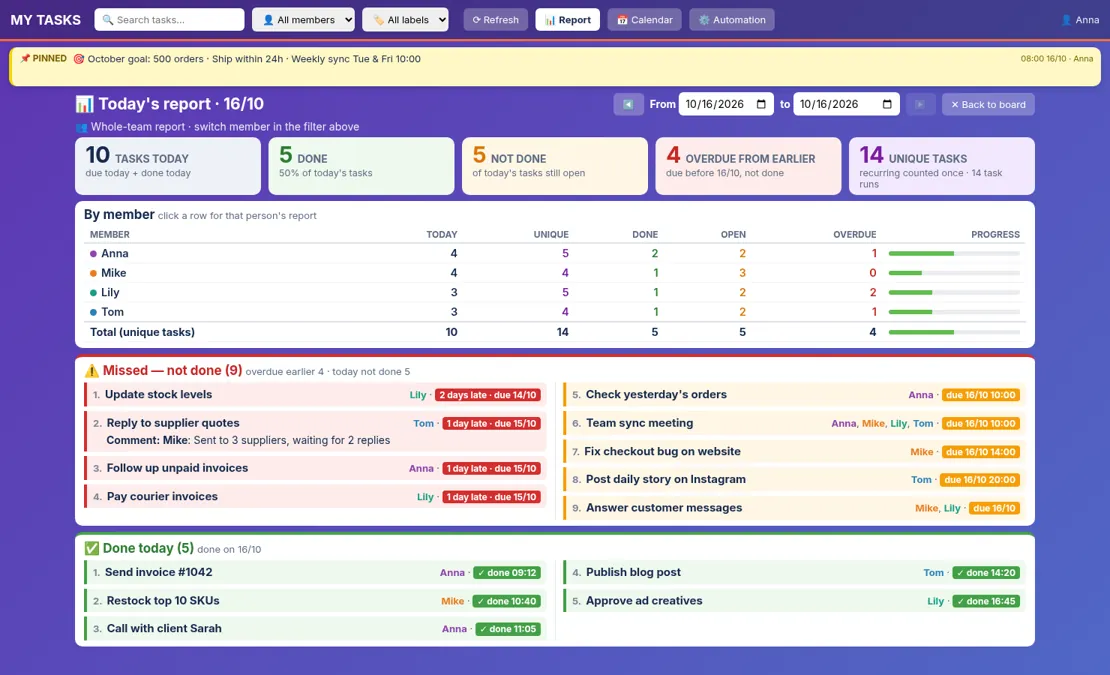Screen dimensions: 1110x675
Task: Click the Refresh button
Action: click(x=496, y=20)
